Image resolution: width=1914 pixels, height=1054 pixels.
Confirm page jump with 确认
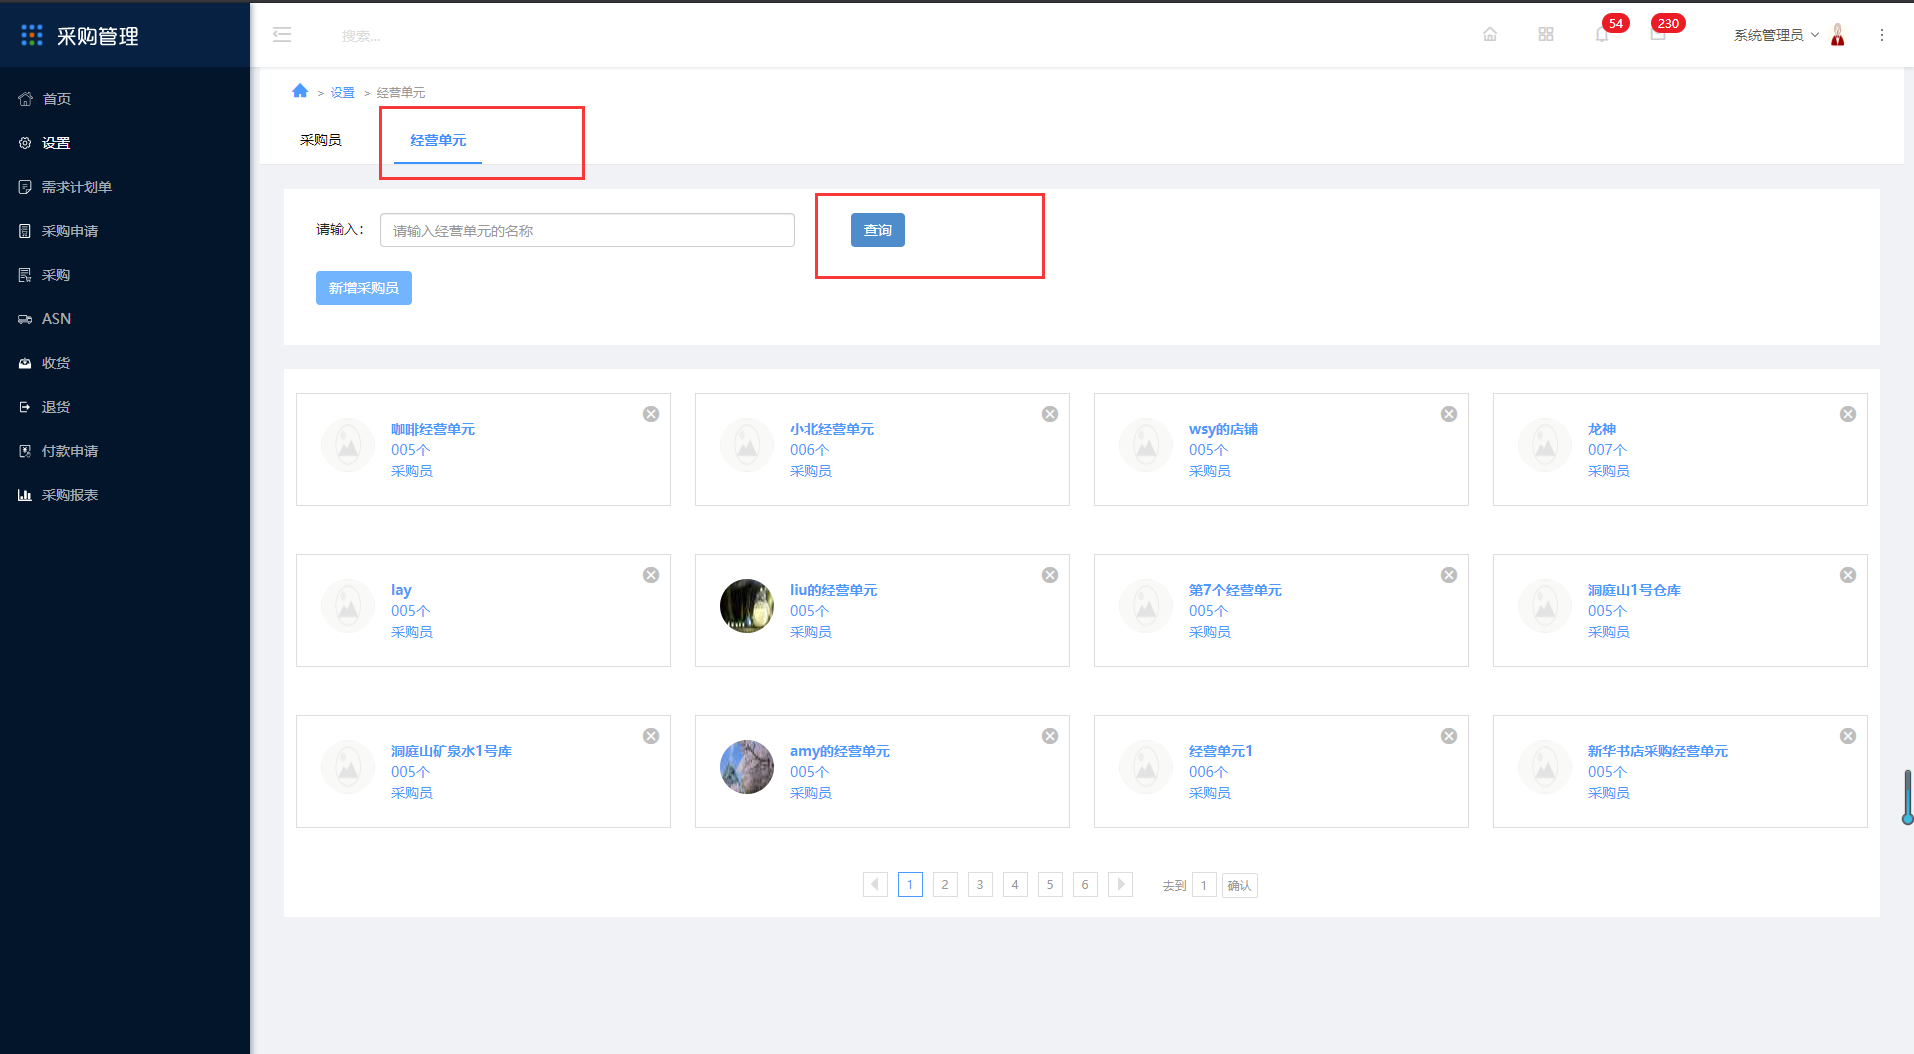coord(1239,885)
